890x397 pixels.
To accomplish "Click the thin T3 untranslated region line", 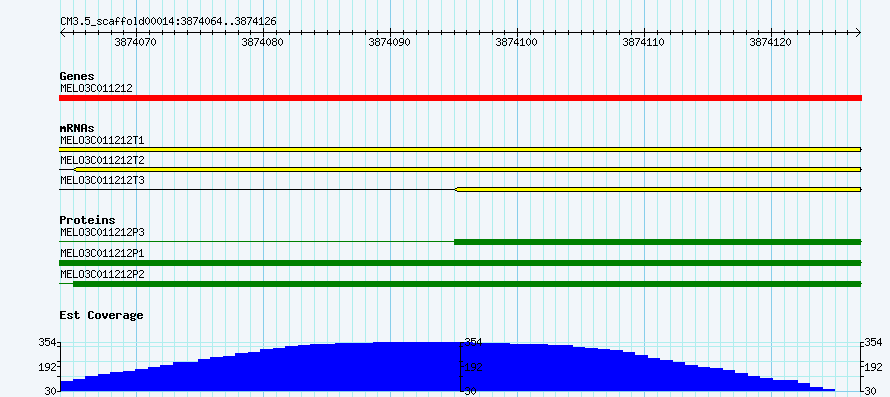I will 257,190.
